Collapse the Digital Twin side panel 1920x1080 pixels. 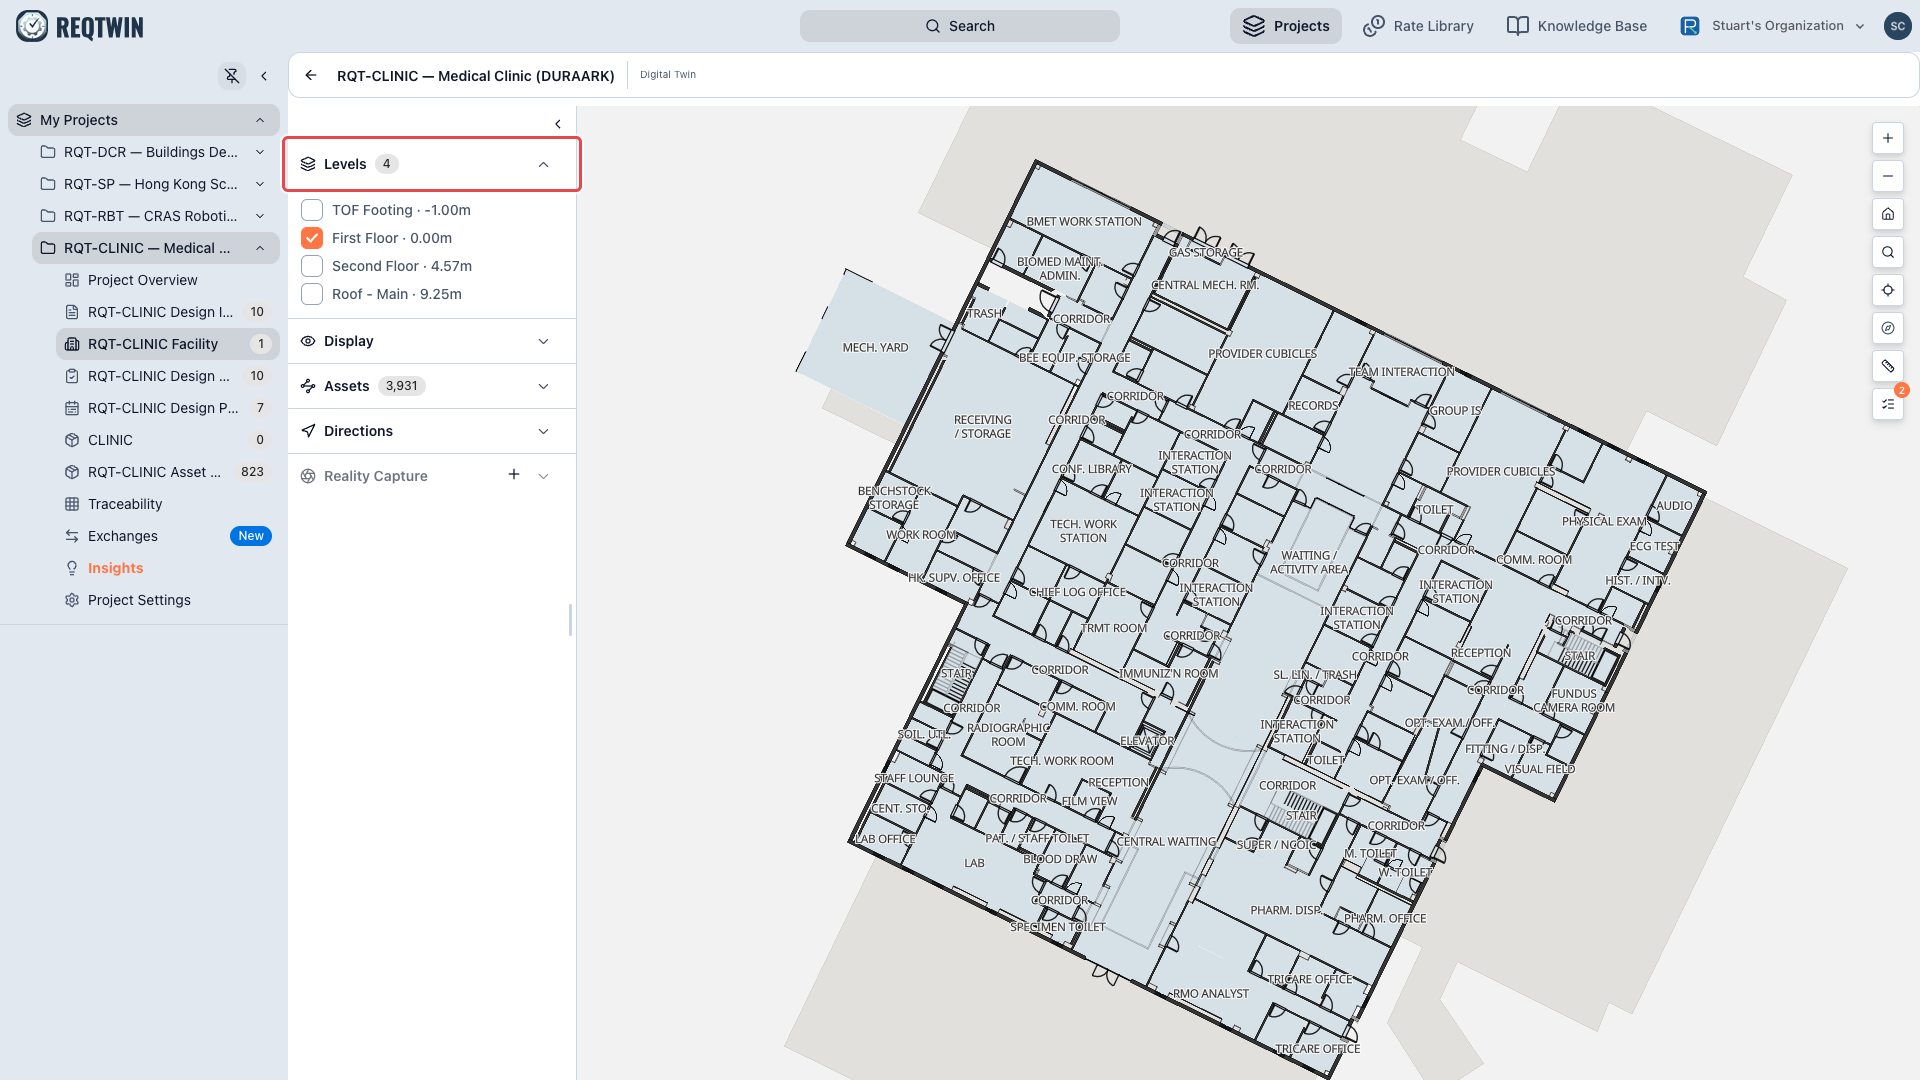pos(558,124)
